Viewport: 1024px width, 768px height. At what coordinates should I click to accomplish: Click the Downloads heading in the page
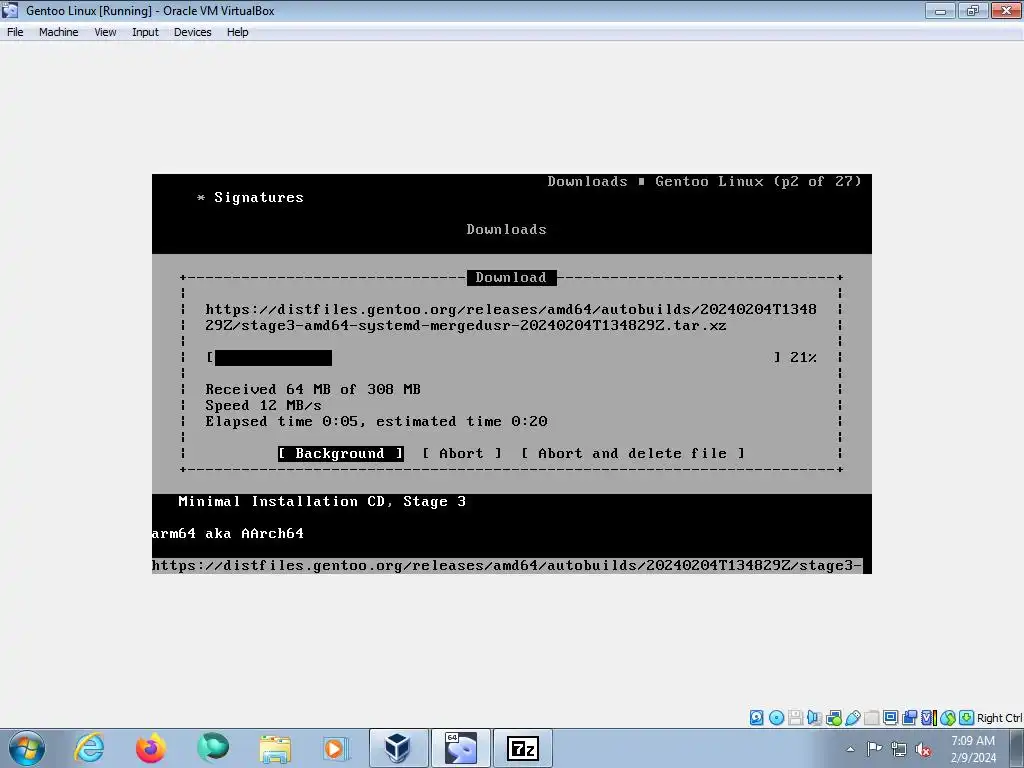(x=506, y=229)
